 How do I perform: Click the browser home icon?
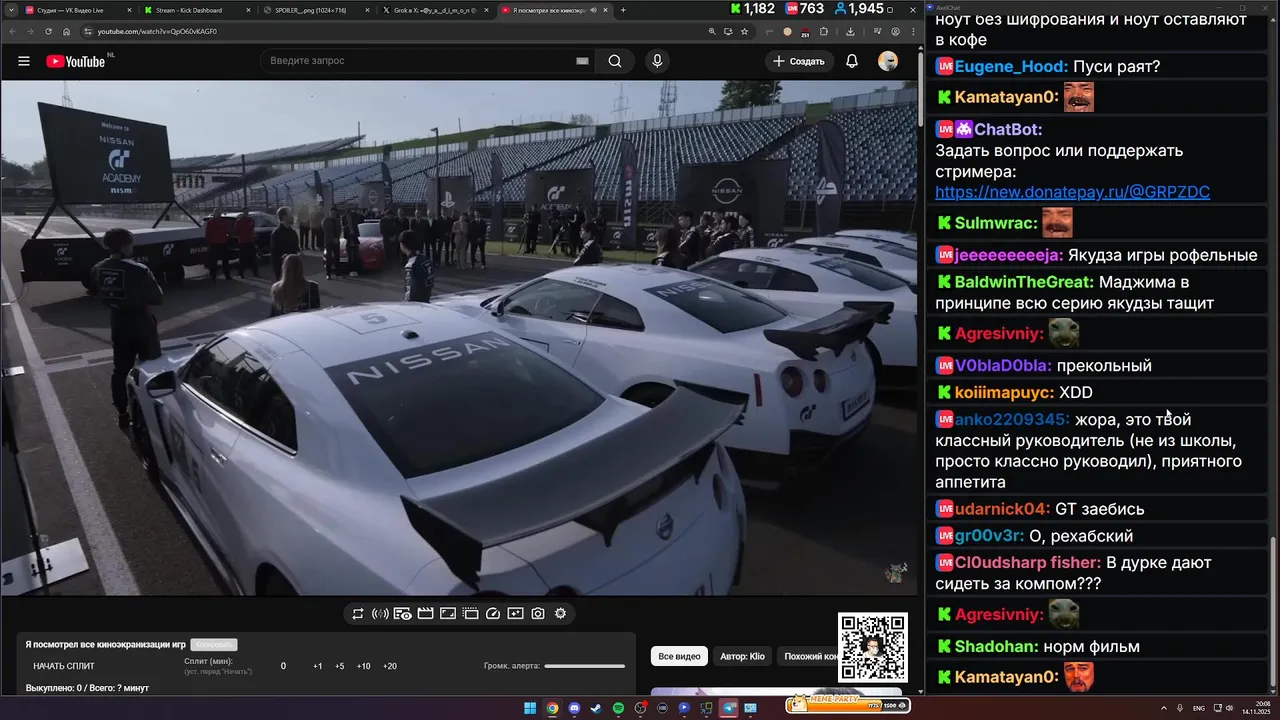[x=67, y=32]
